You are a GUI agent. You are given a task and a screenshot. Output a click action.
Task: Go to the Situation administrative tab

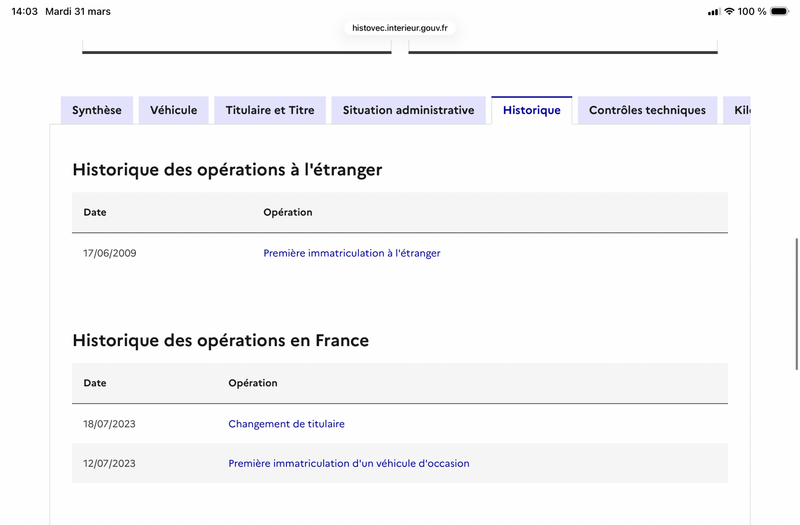click(x=408, y=110)
